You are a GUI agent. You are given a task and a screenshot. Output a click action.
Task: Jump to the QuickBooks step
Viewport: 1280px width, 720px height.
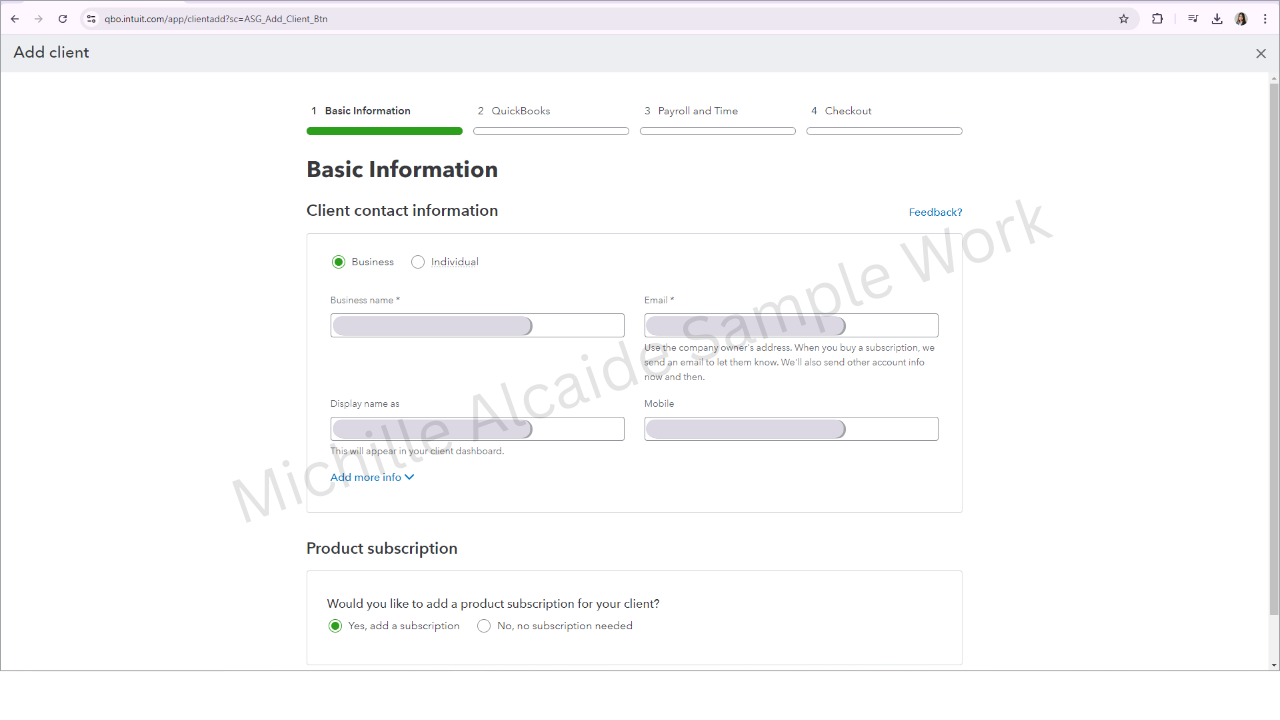point(551,118)
